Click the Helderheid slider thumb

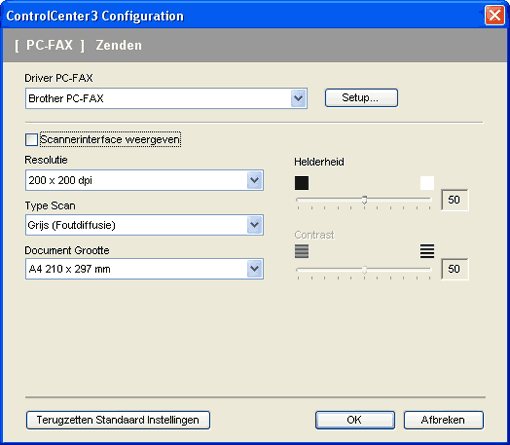click(x=364, y=200)
